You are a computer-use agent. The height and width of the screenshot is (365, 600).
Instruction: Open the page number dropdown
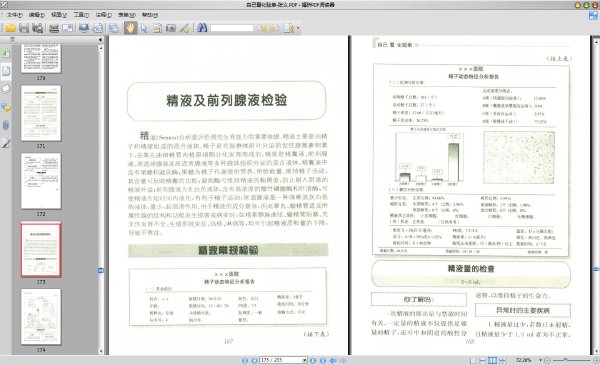(x=304, y=360)
